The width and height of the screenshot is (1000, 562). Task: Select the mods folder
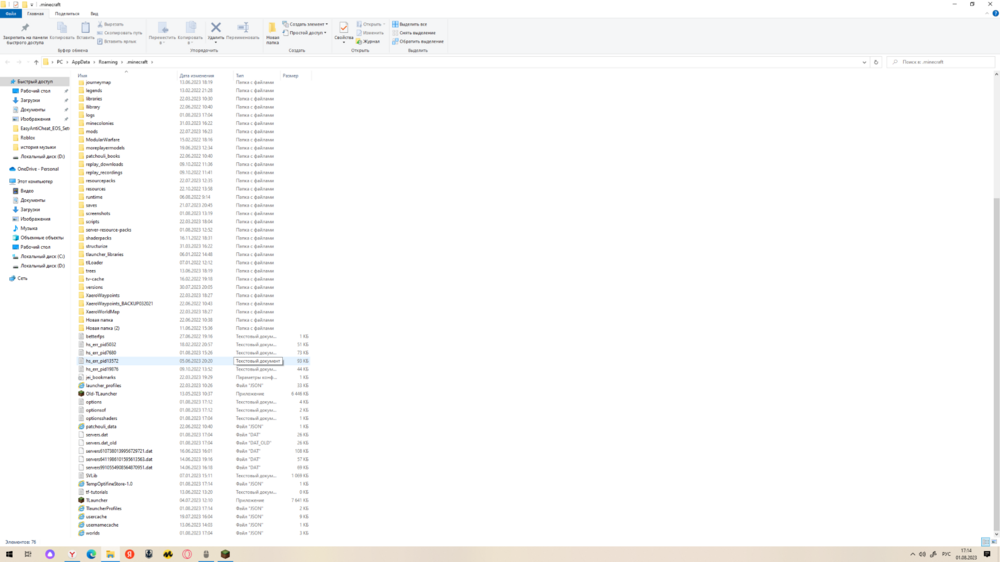(92, 131)
